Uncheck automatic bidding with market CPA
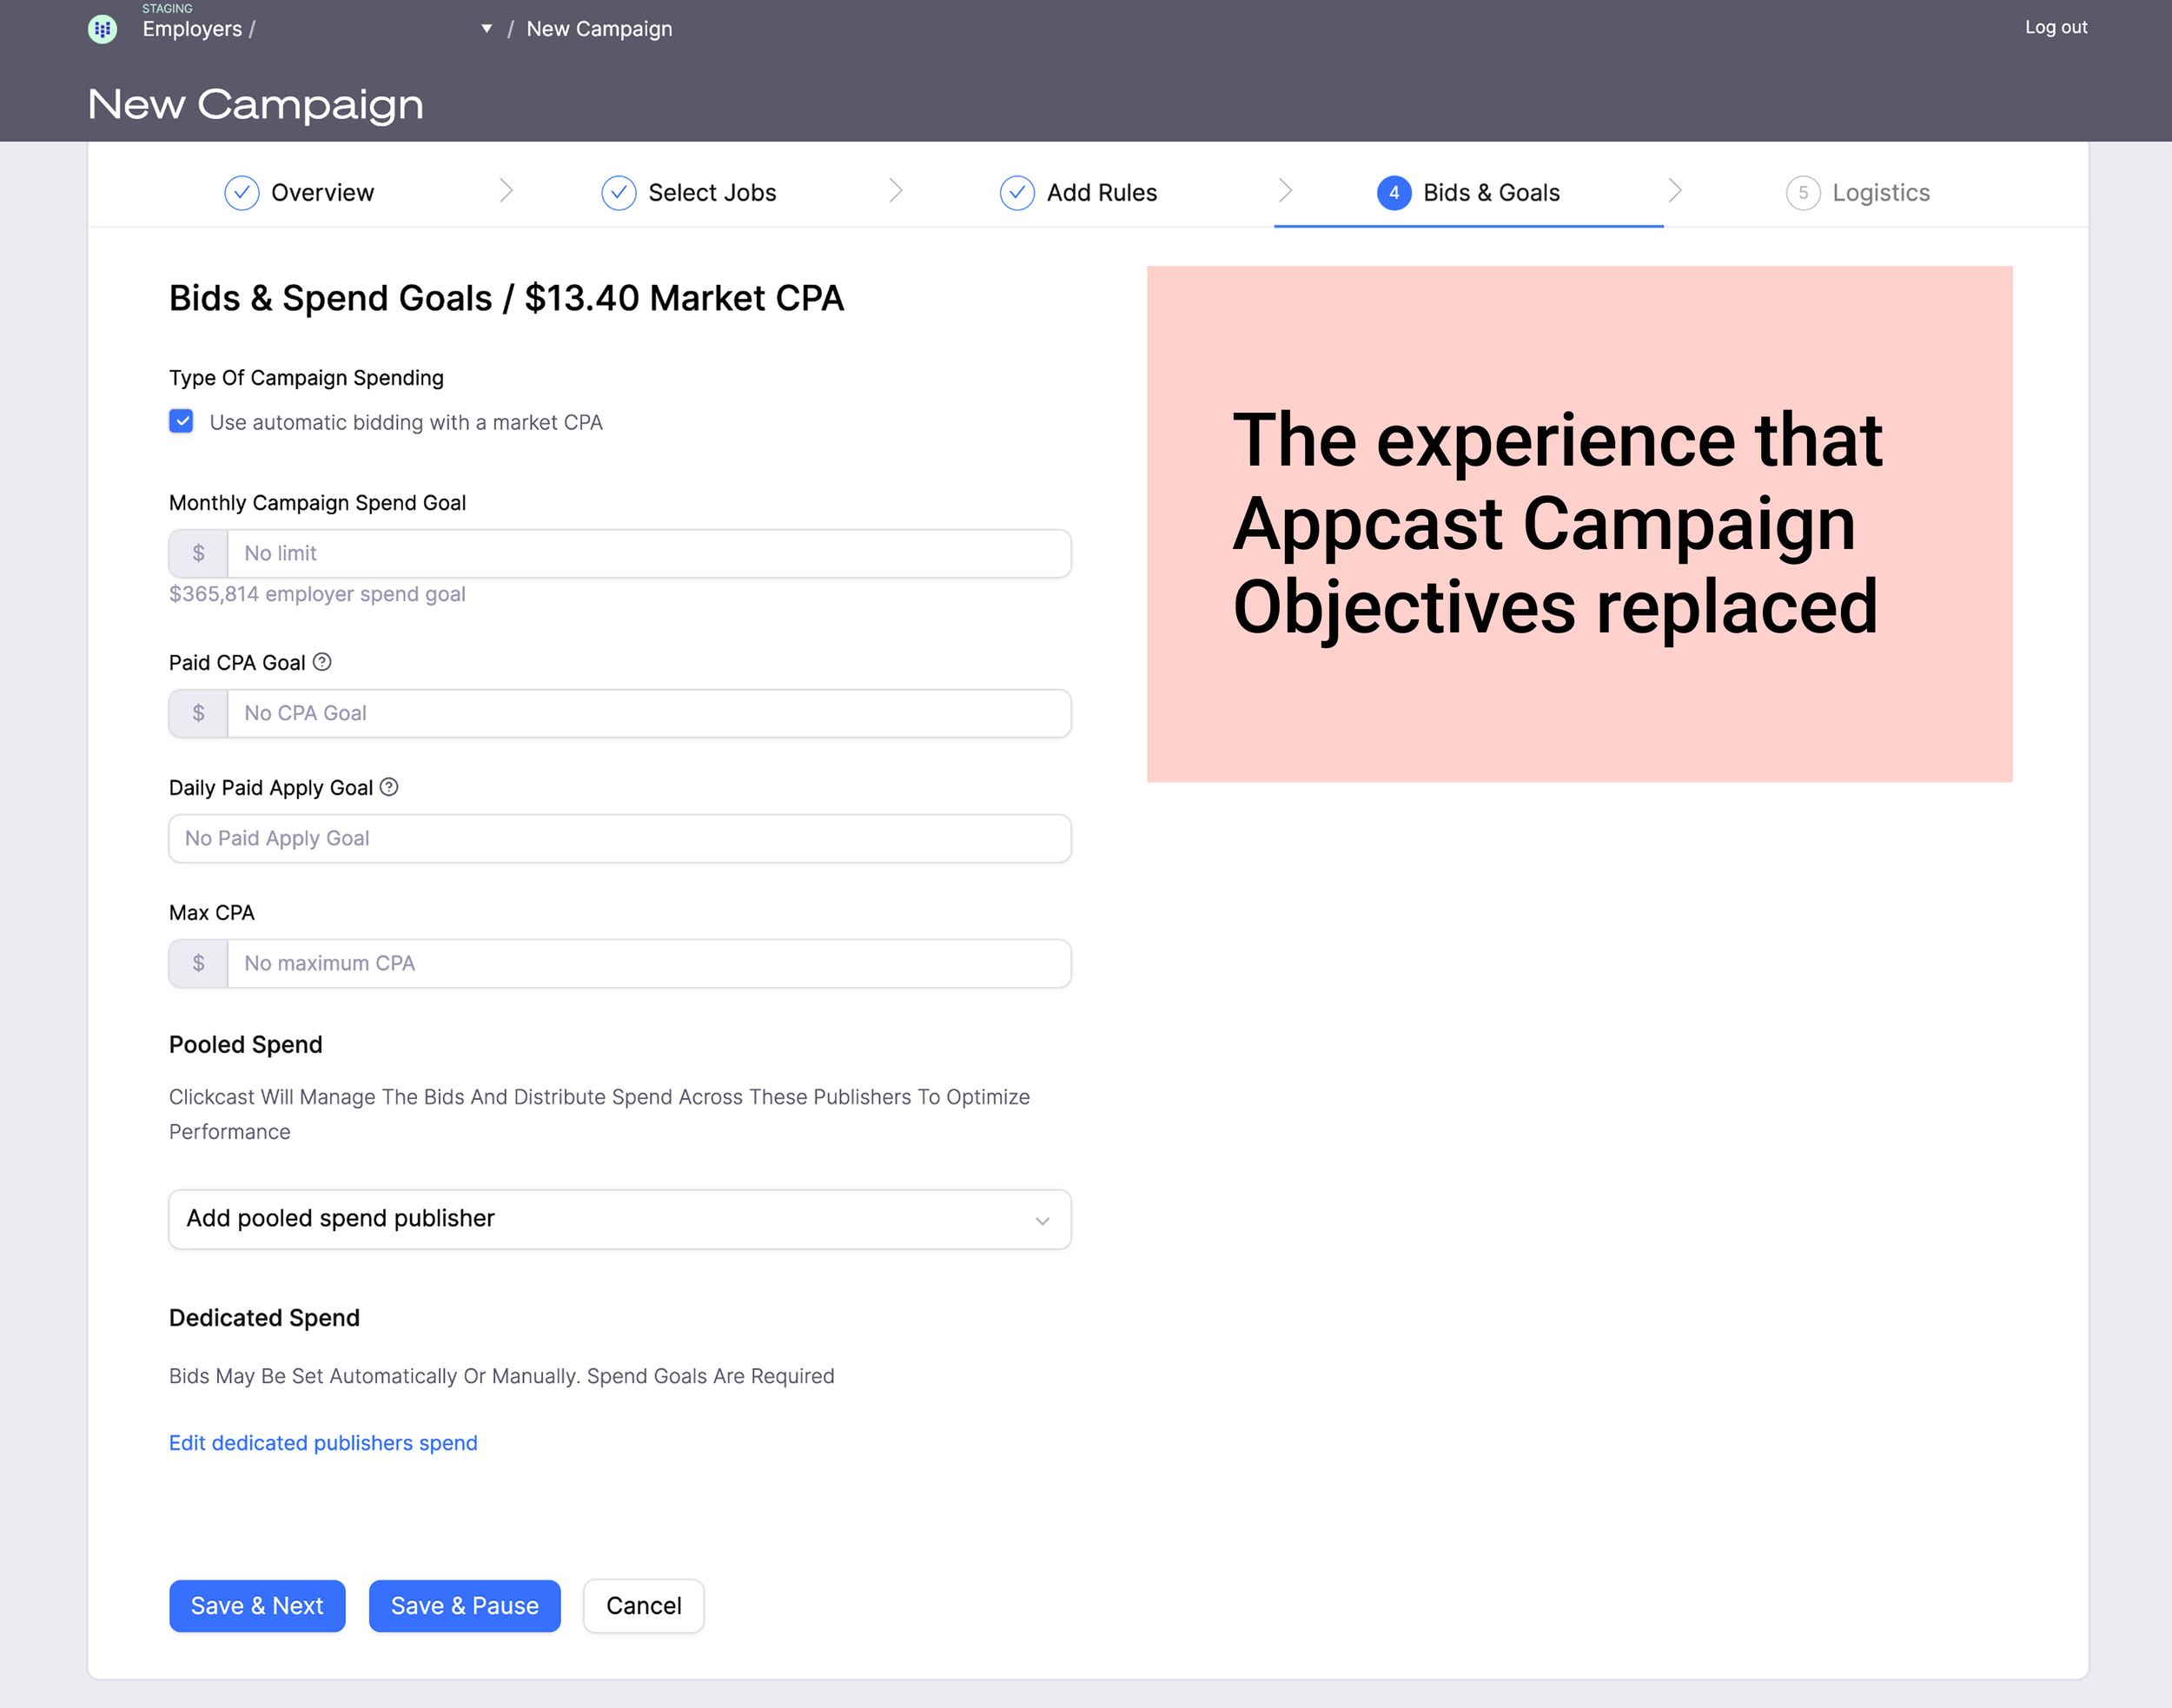 tap(181, 421)
